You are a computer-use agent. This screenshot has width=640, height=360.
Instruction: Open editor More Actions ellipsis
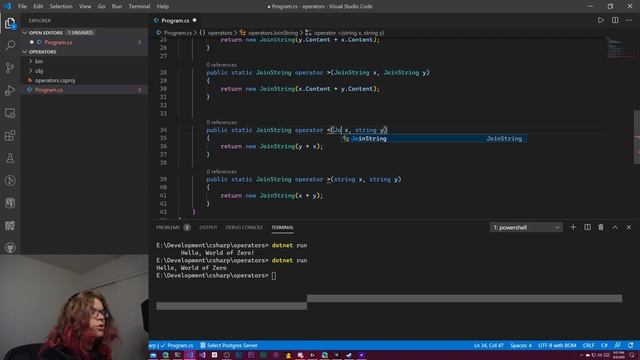pos(629,20)
